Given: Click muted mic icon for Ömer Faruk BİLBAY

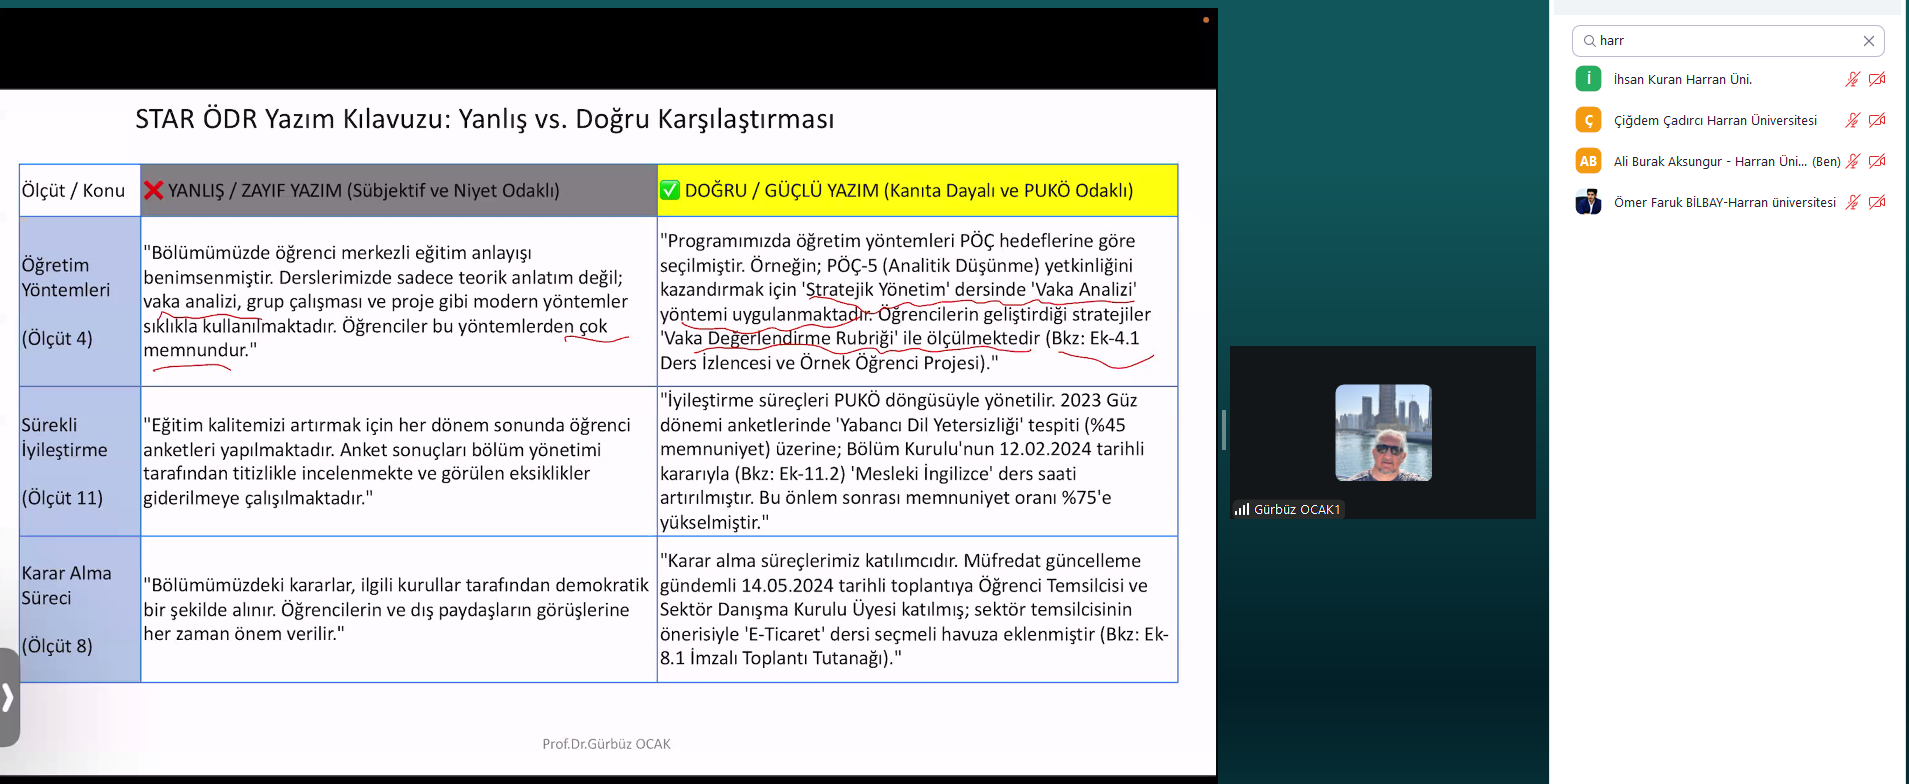Looking at the screenshot, I should [1852, 202].
